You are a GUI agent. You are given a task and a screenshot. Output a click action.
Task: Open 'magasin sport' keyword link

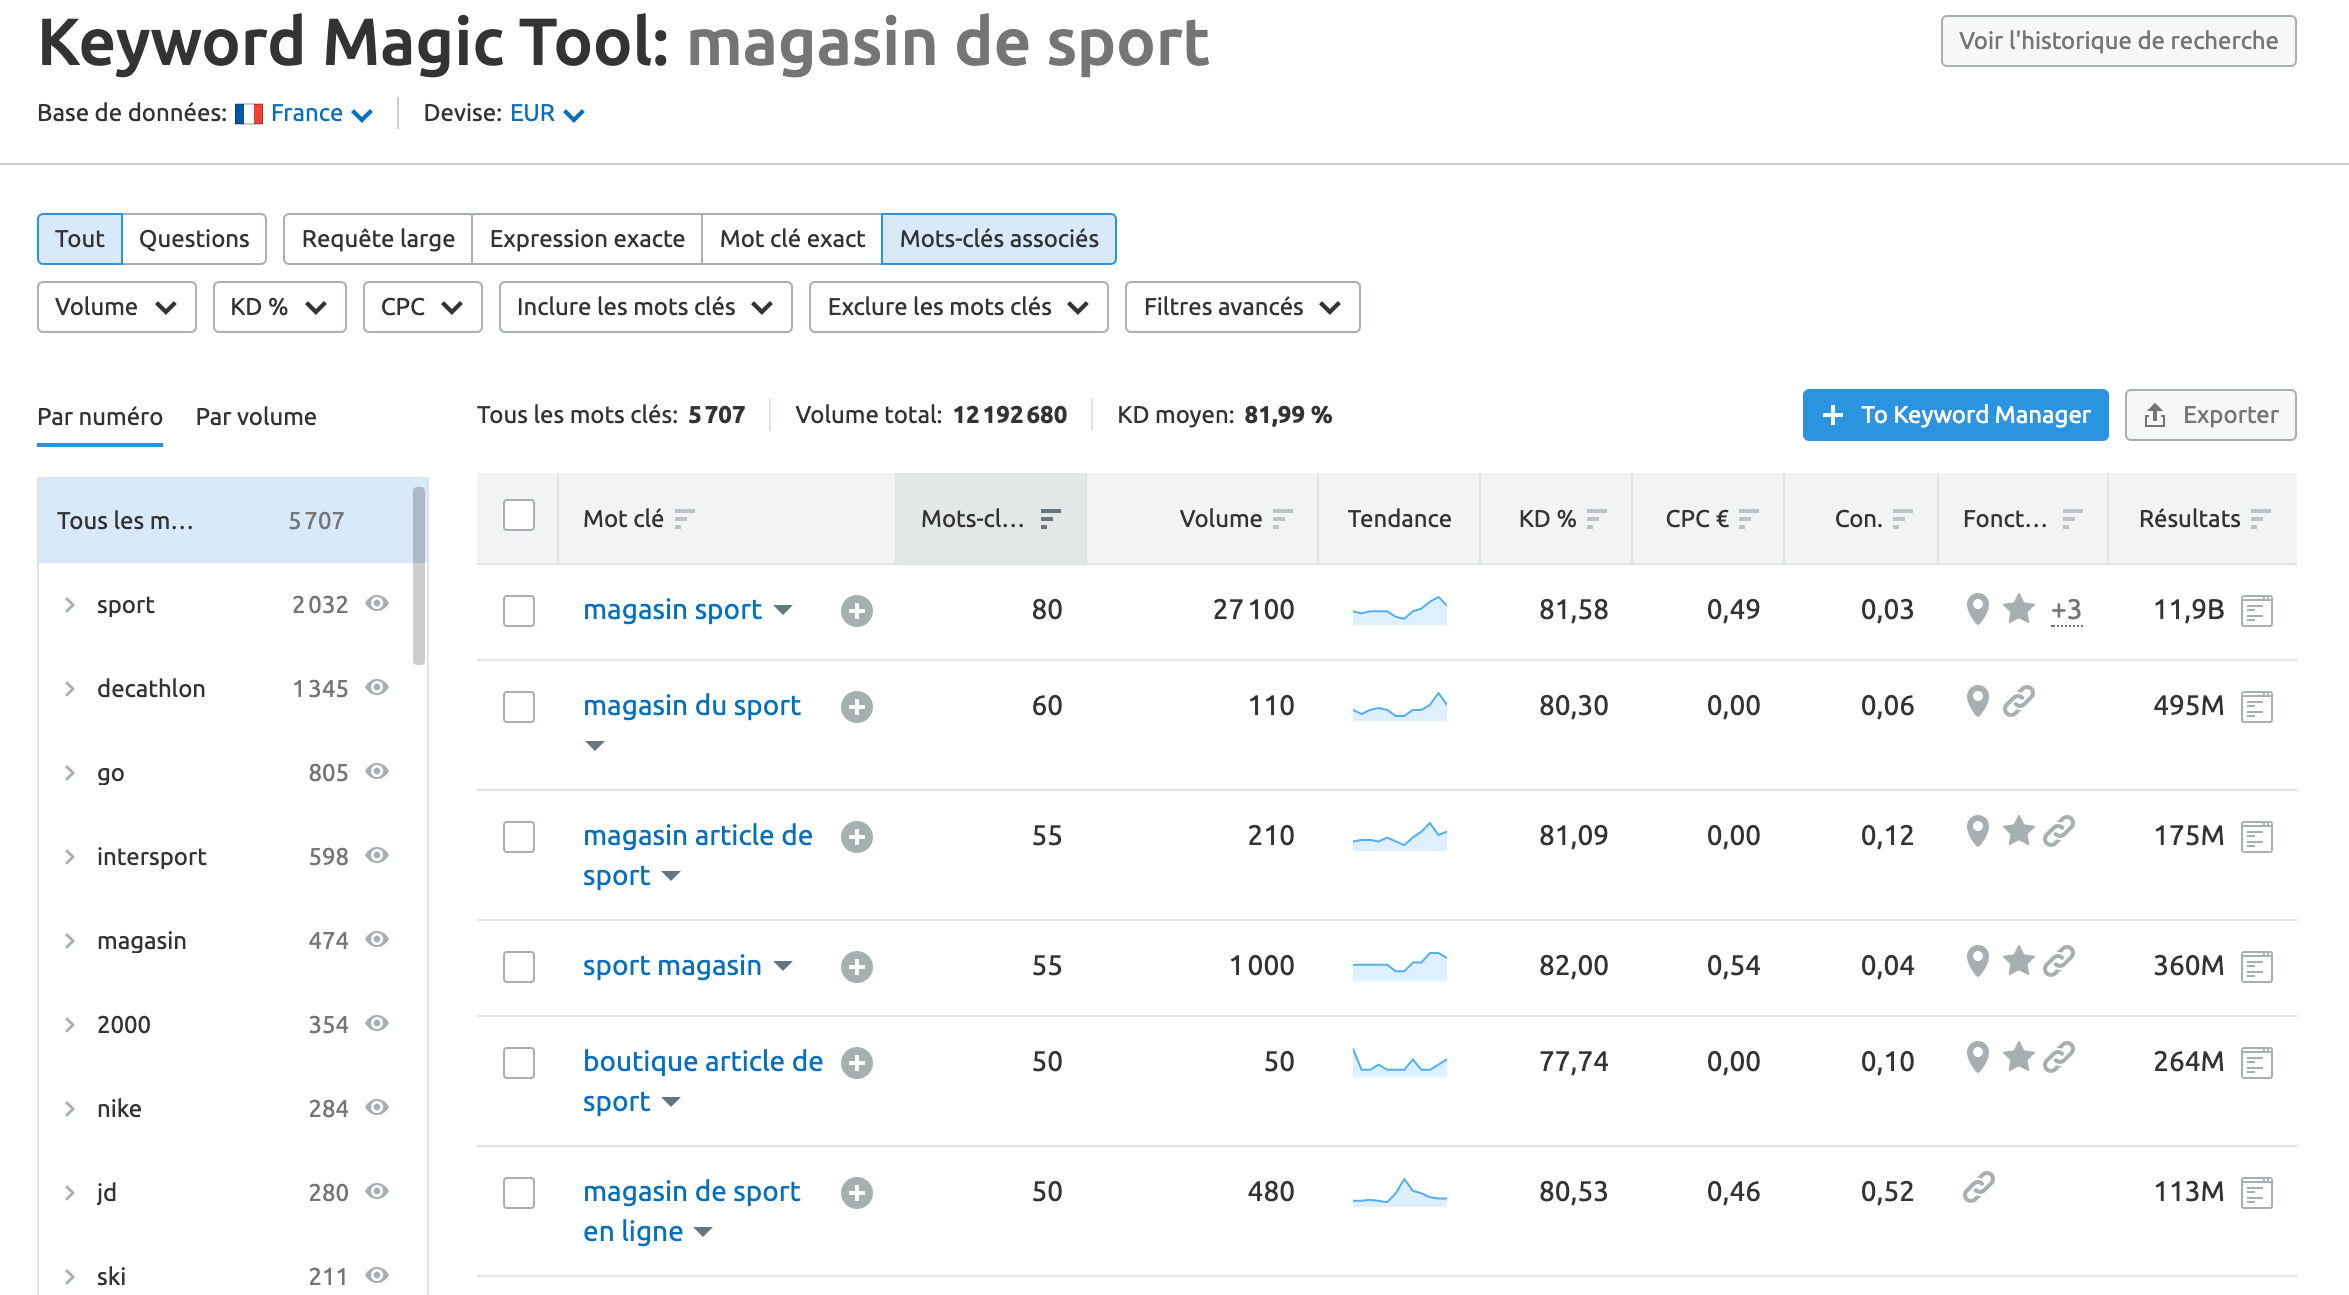click(x=672, y=609)
